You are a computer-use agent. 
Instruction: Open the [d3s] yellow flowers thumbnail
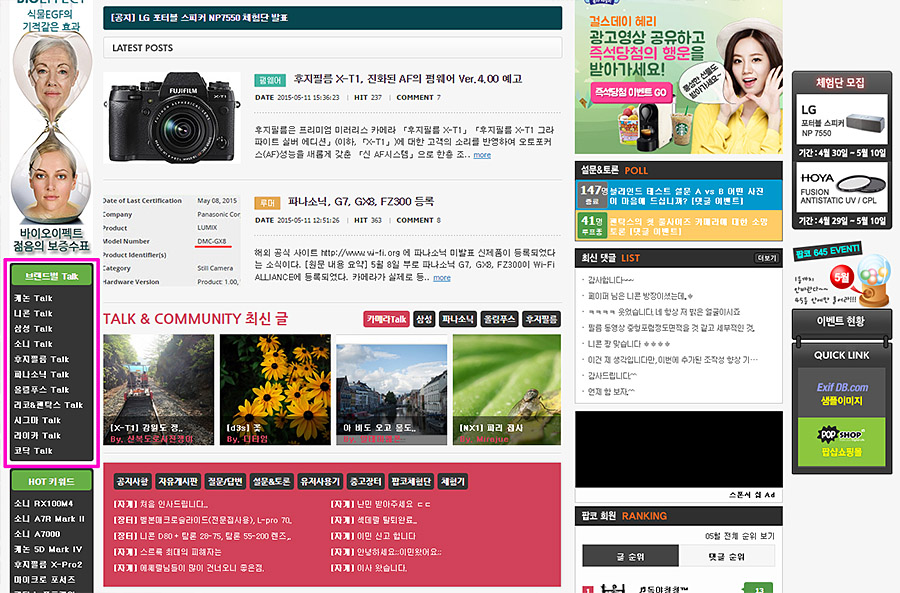tap(276, 390)
